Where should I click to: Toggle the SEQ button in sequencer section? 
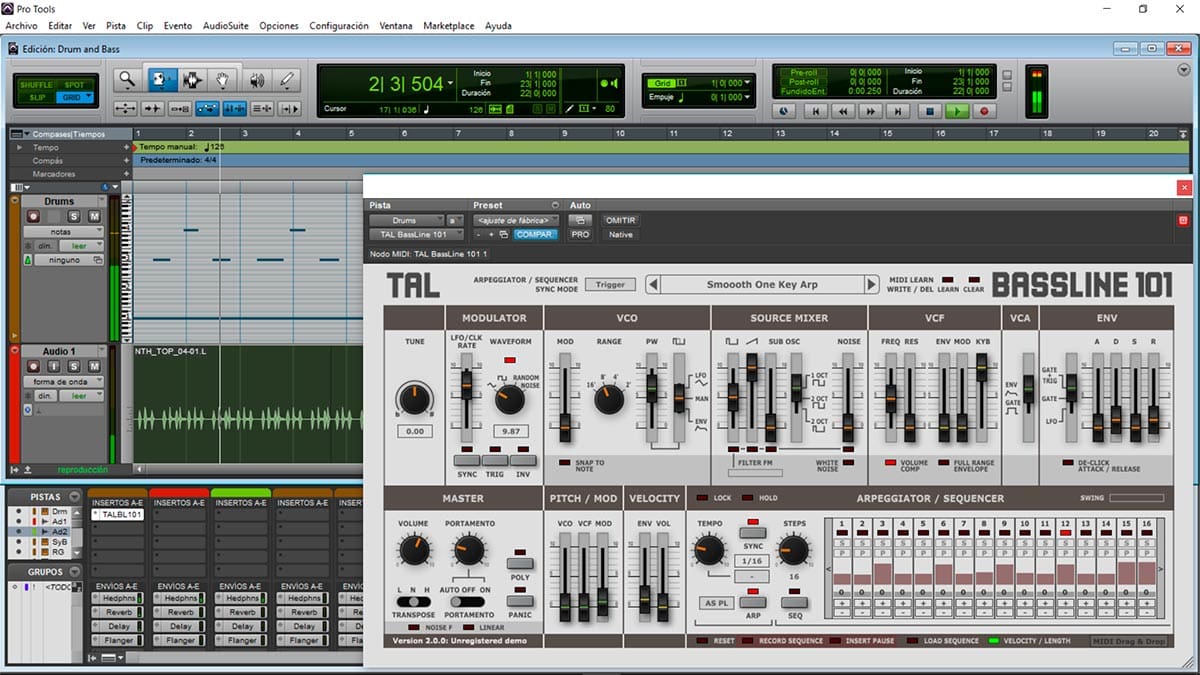(x=793, y=602)
